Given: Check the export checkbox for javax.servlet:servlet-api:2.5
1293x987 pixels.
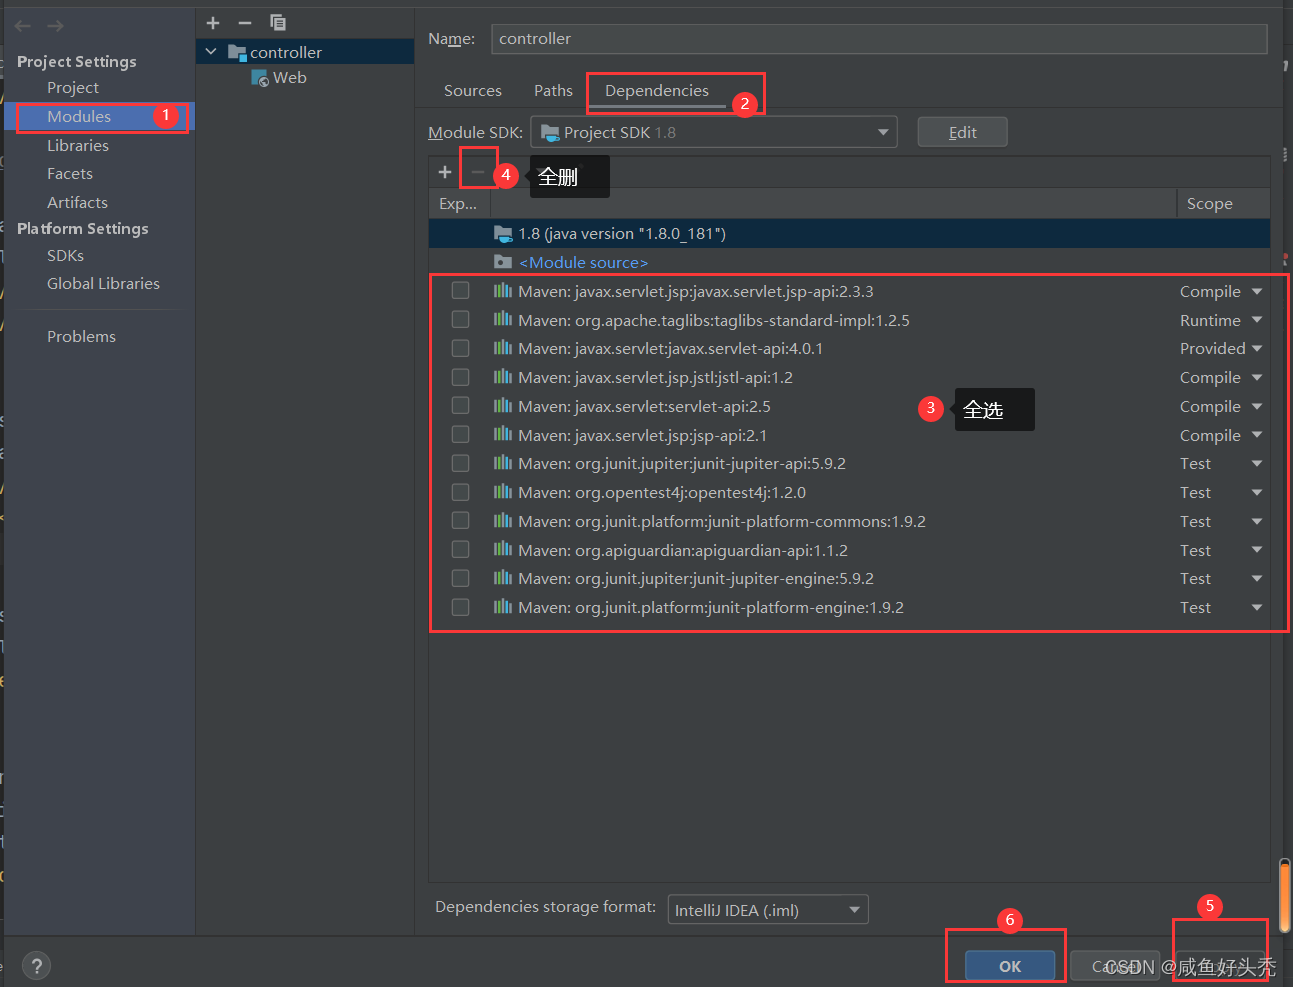Looking at the screenshot, I should (x=459, y=406).
